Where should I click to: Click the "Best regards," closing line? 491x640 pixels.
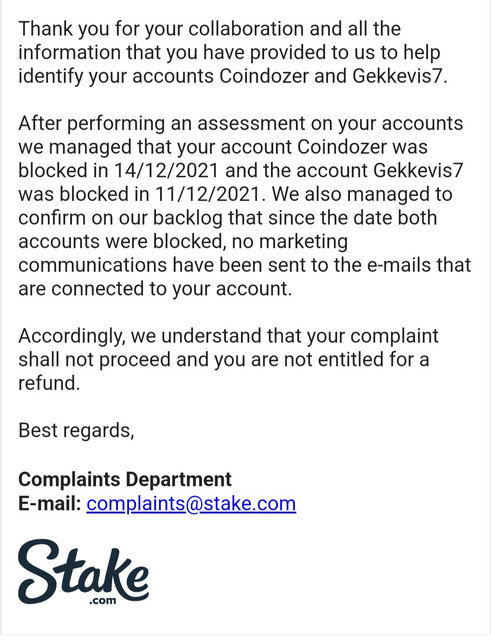tap(76, 431)
